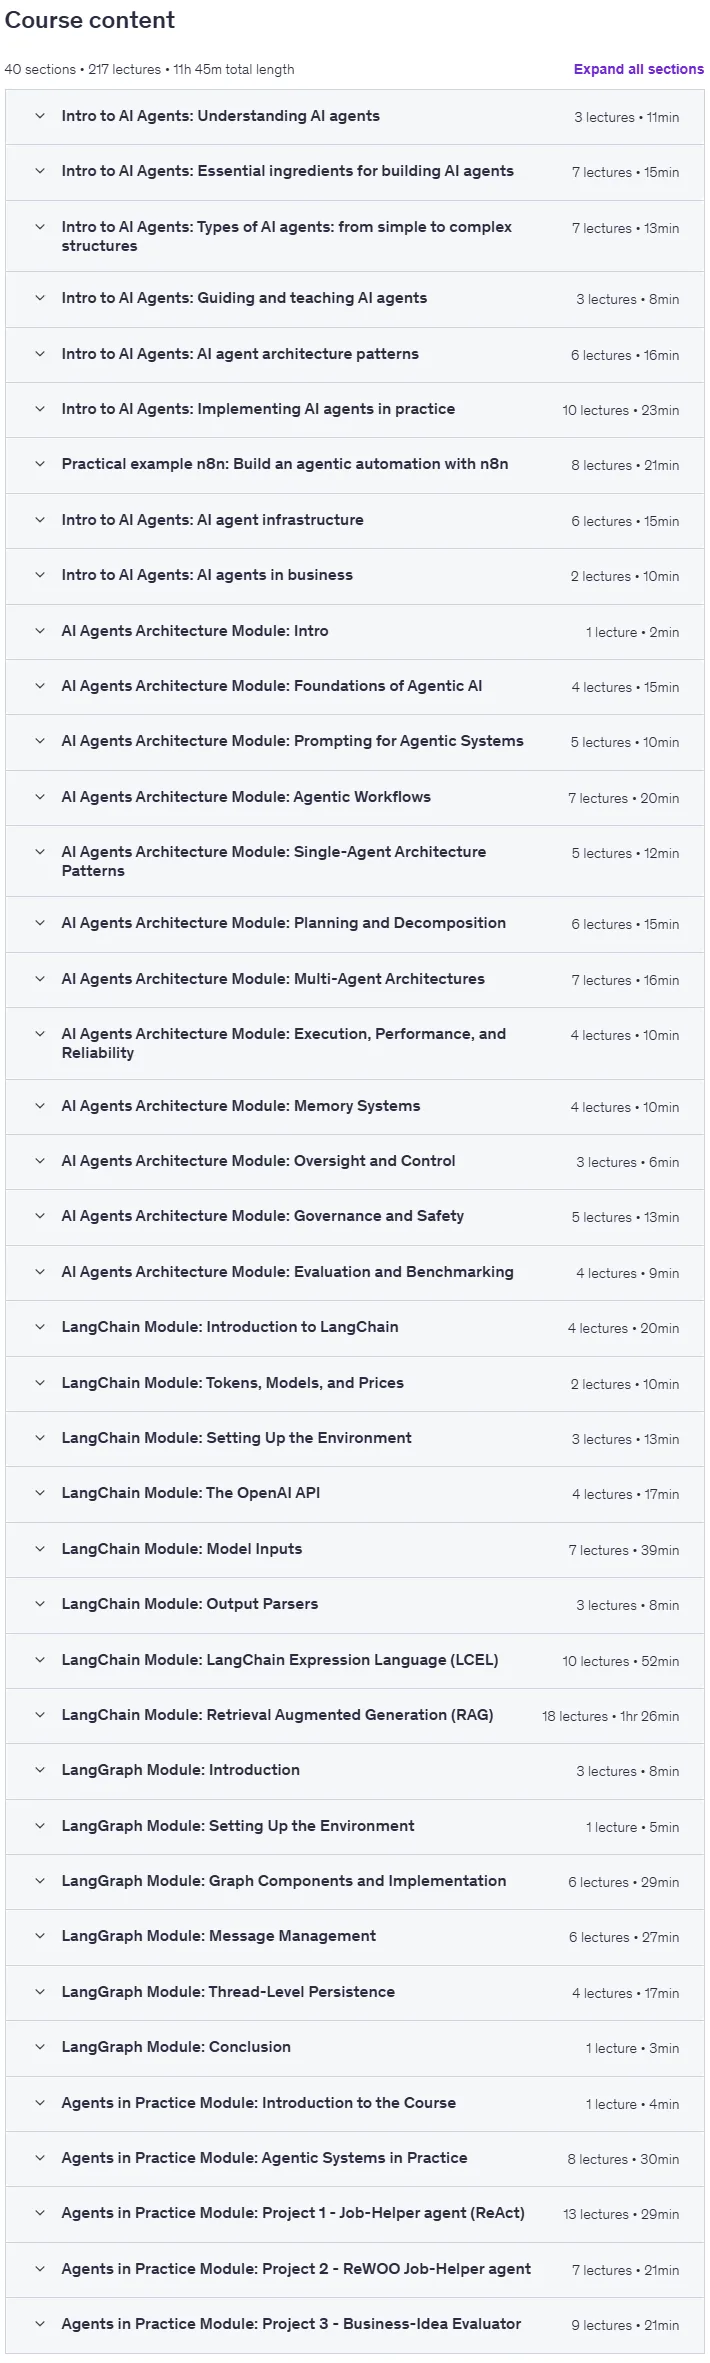Open chevron for AI agent architecture patterns
Viewport: 710px width, 2363px height.
click(x=40, y=354)
